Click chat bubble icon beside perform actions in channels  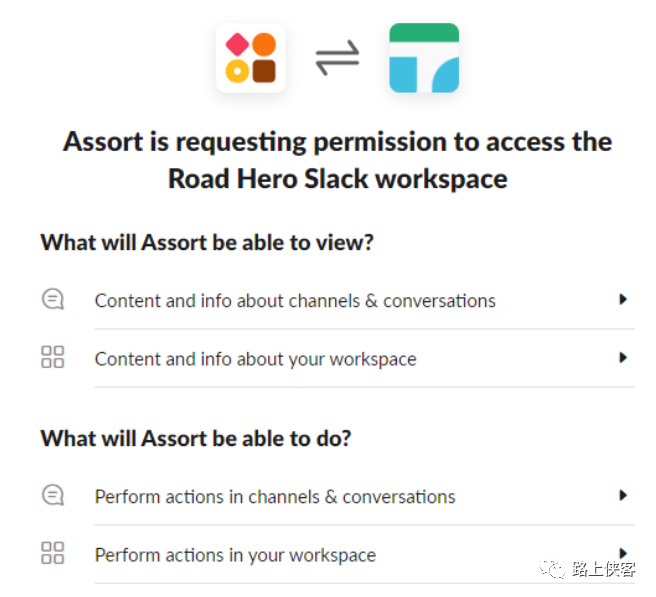(53, 495)
